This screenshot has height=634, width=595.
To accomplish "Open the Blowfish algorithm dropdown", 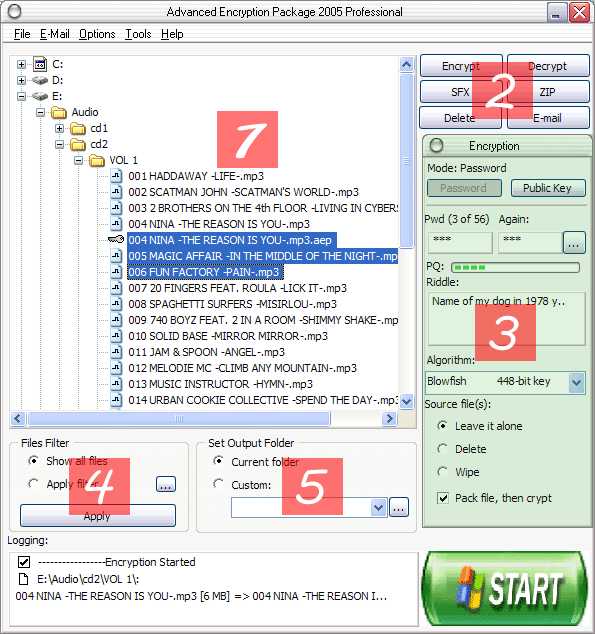I will point(576,383).
